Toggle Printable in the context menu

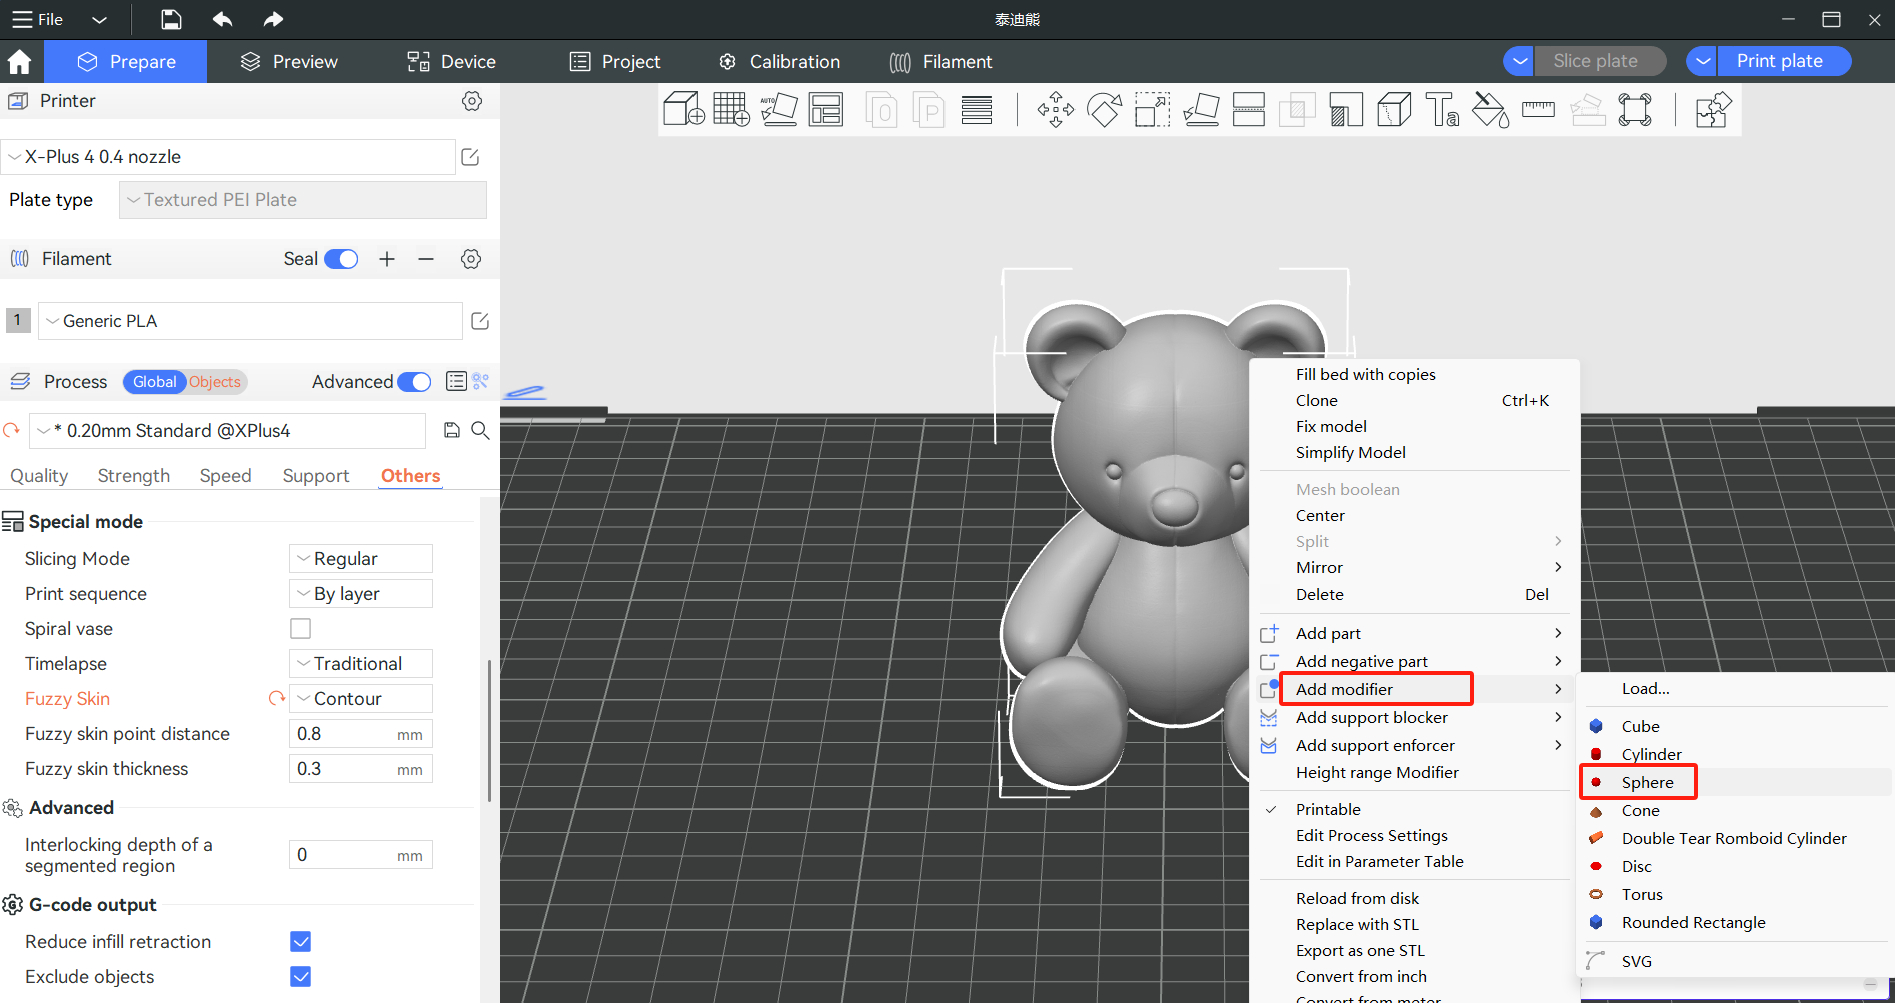[x=1328, y=809]
